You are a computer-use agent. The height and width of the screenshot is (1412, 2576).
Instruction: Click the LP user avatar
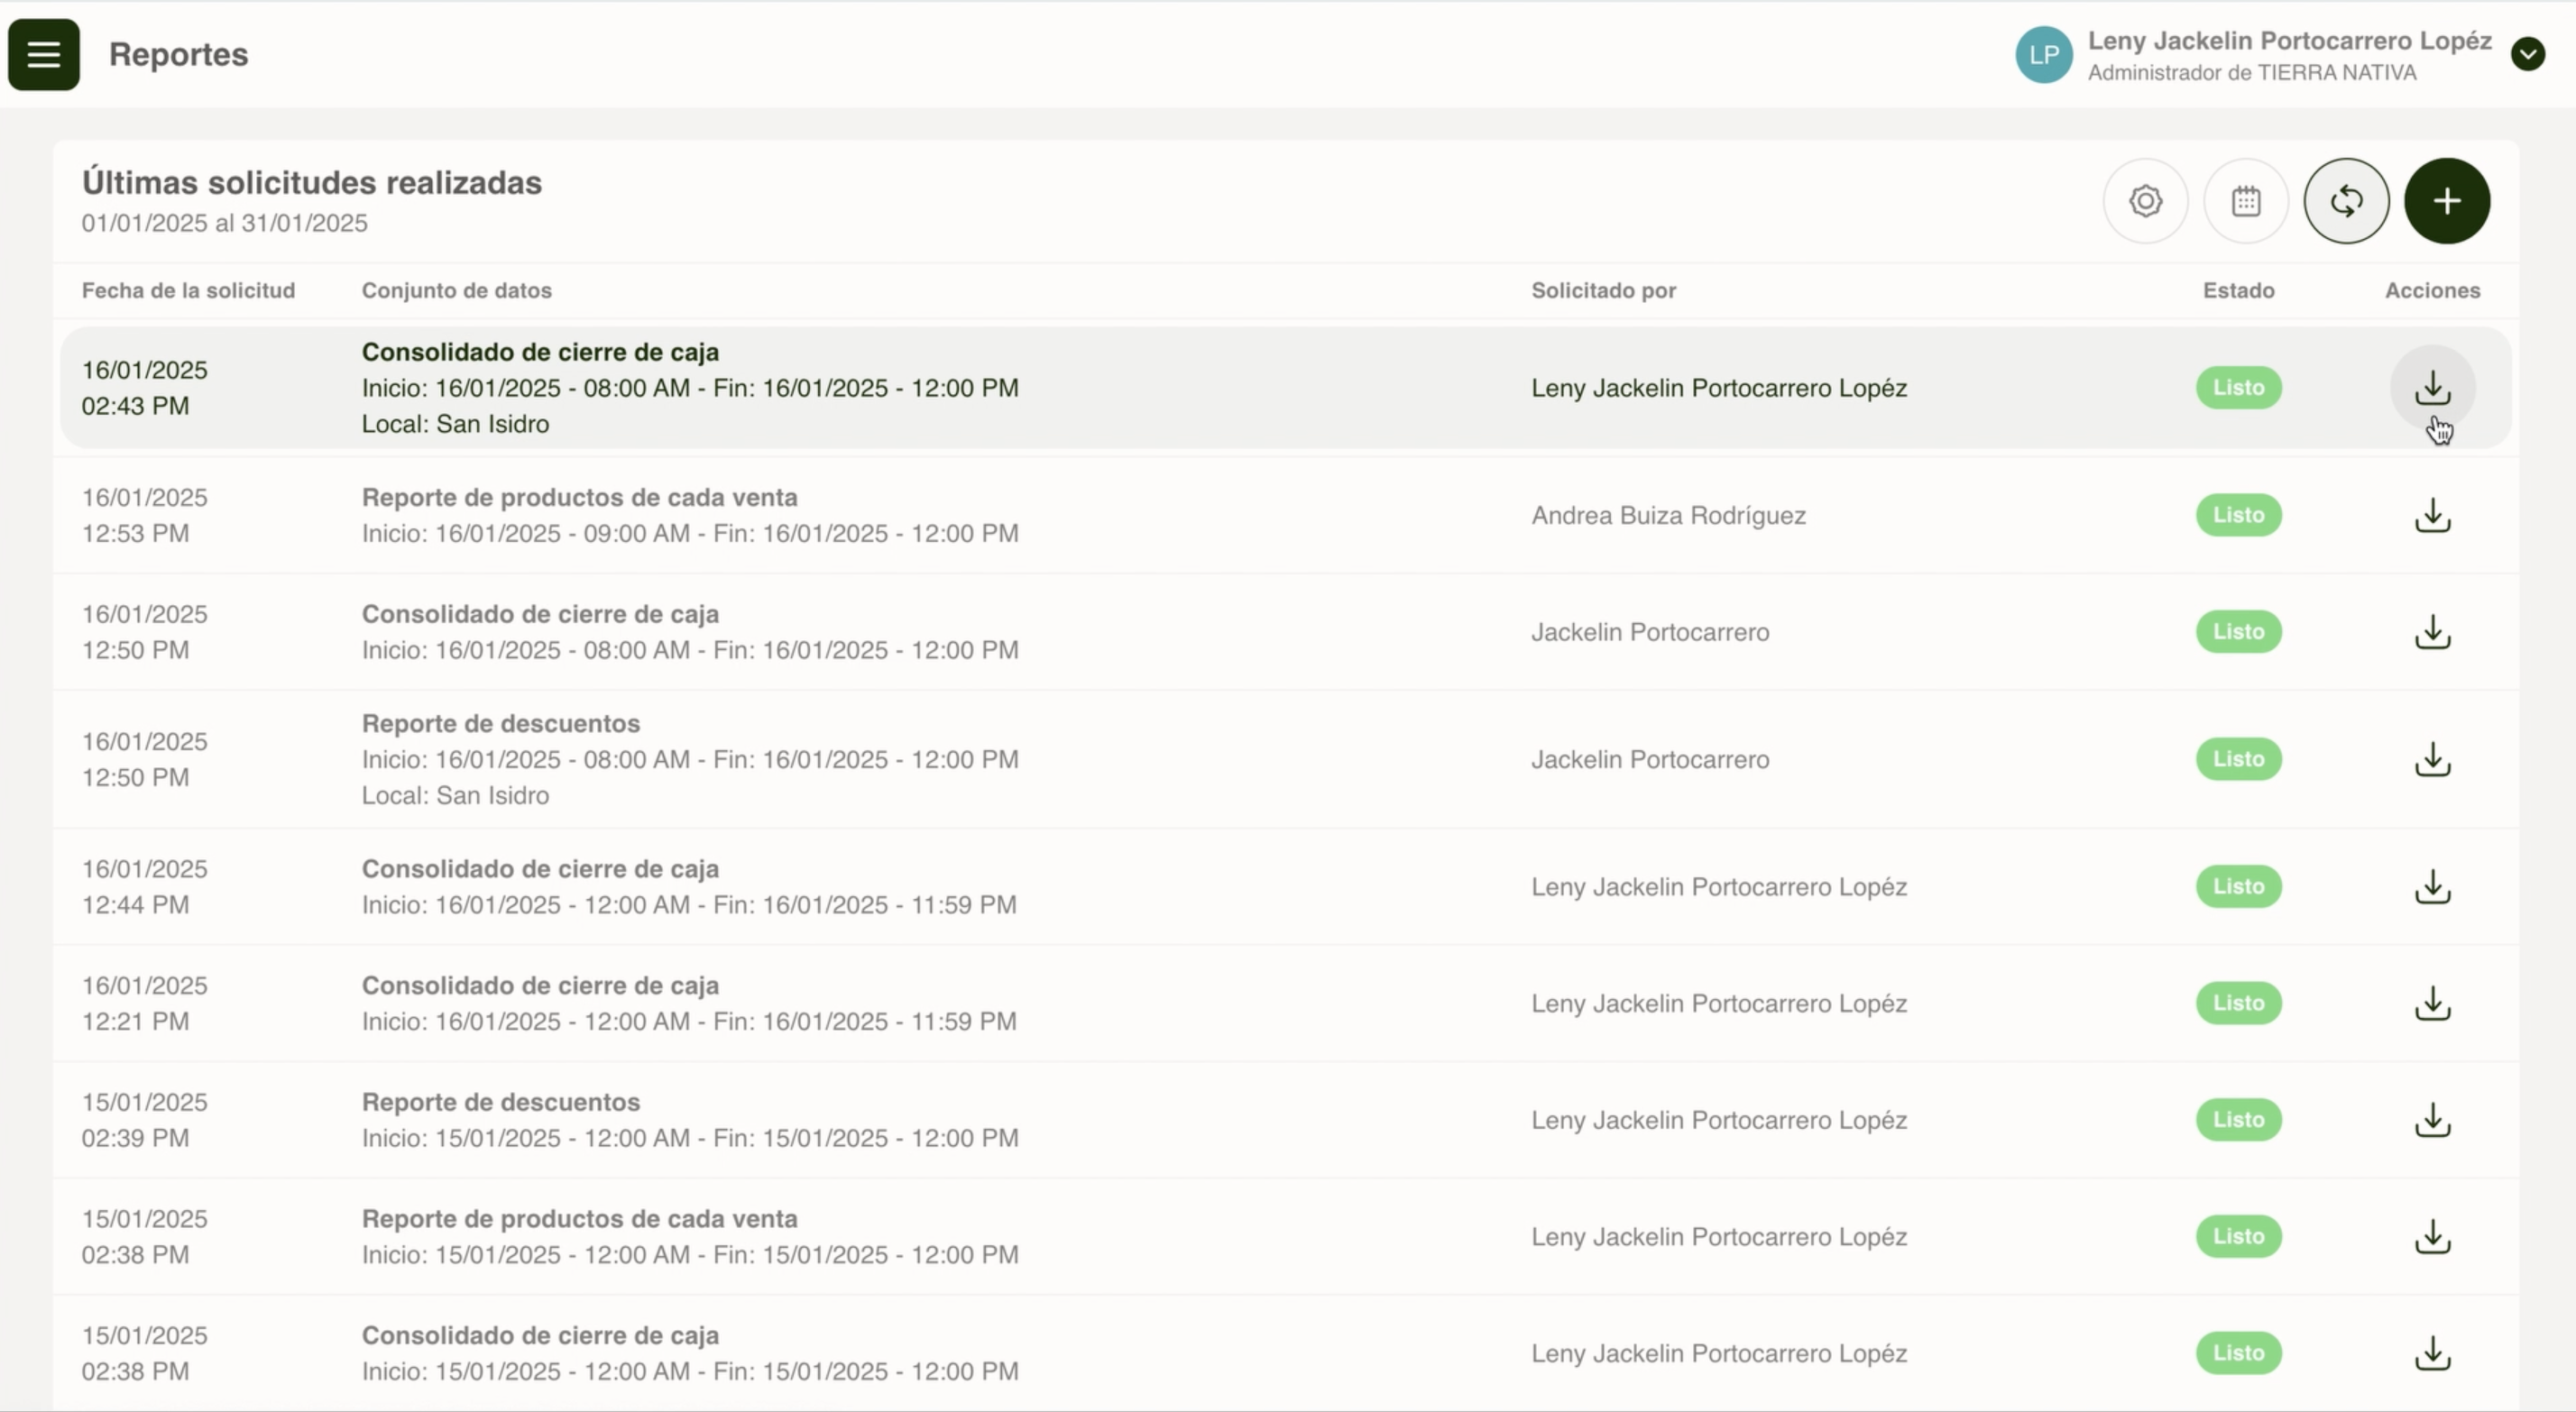pos(2043,55)
